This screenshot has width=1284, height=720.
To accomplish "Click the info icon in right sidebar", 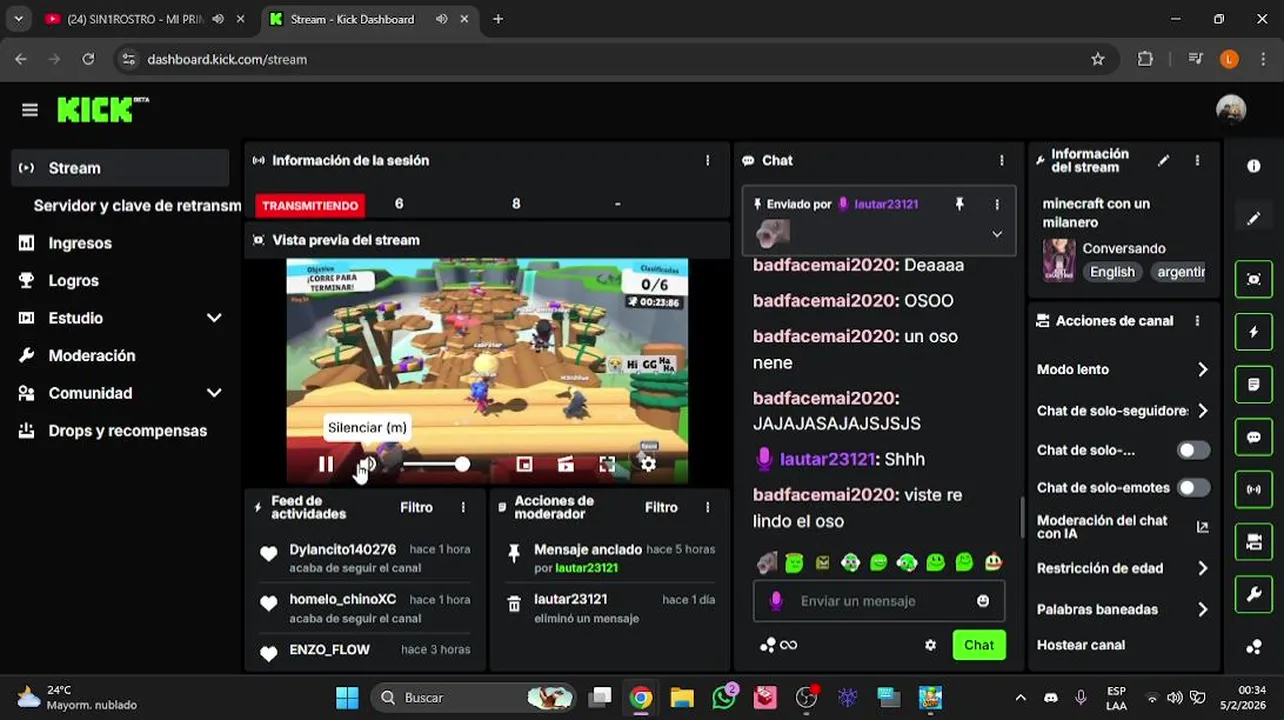I will pyautogui.click(x=1254, y=166).
